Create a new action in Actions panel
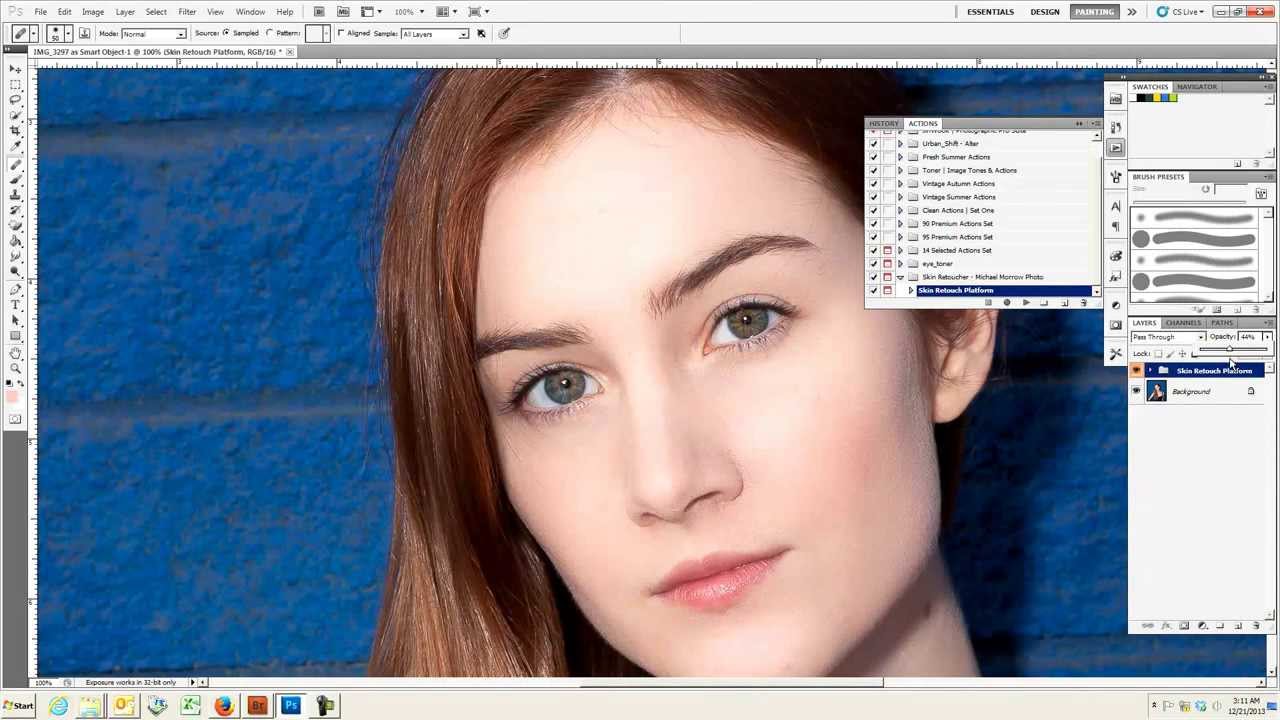Screen dimensions: 1280x720 1065,302
